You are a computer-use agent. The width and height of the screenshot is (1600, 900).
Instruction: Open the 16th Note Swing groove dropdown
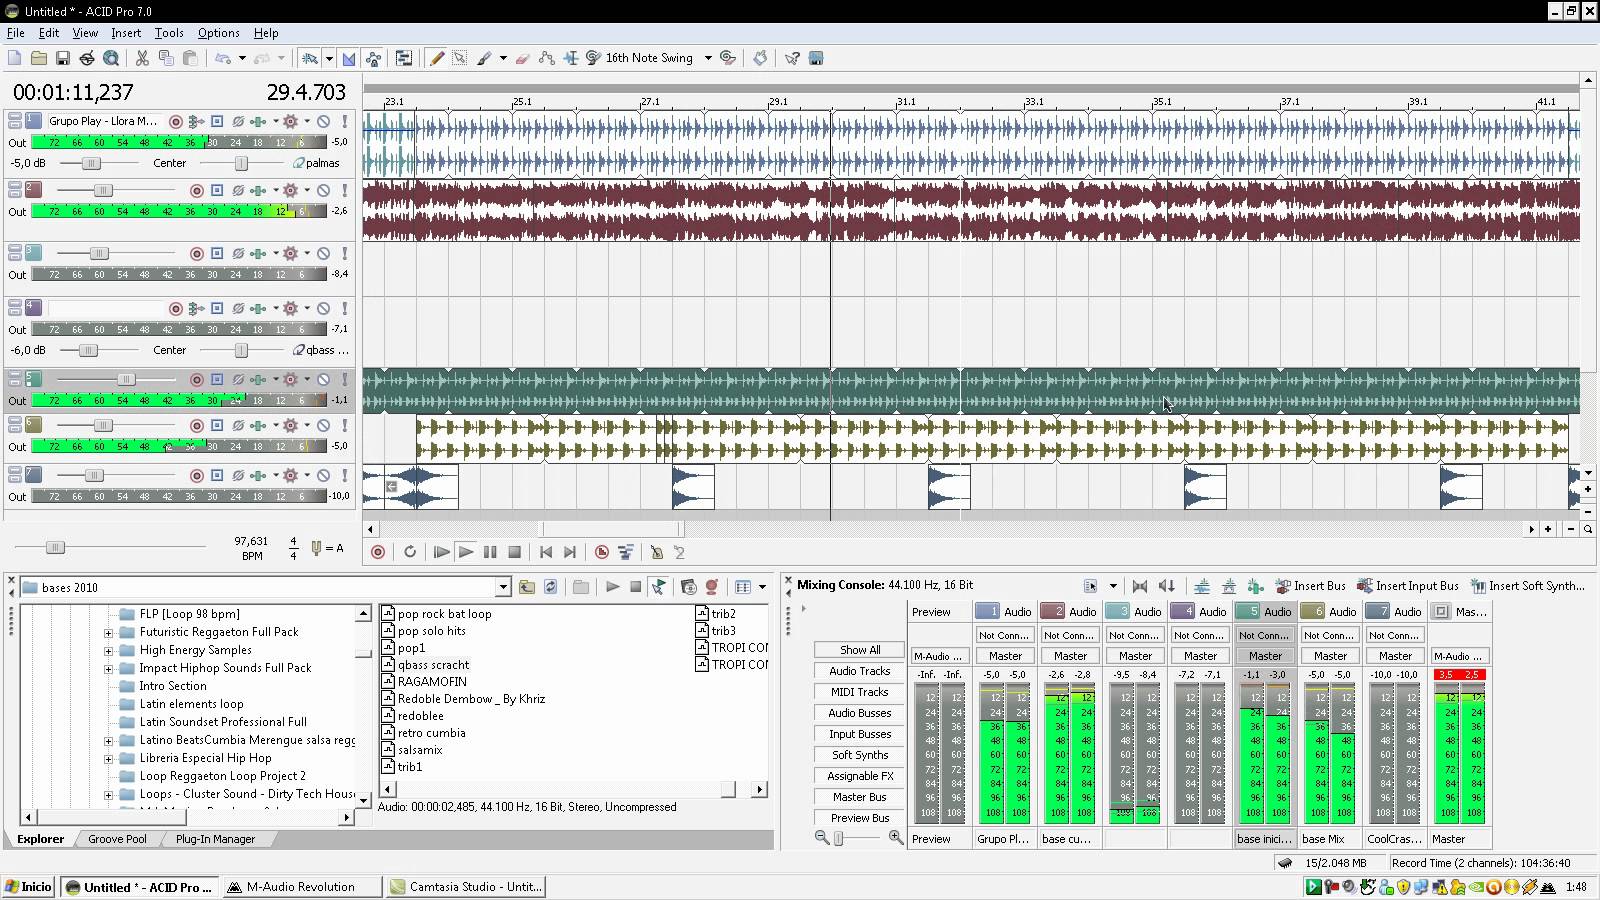click(708, 59)
